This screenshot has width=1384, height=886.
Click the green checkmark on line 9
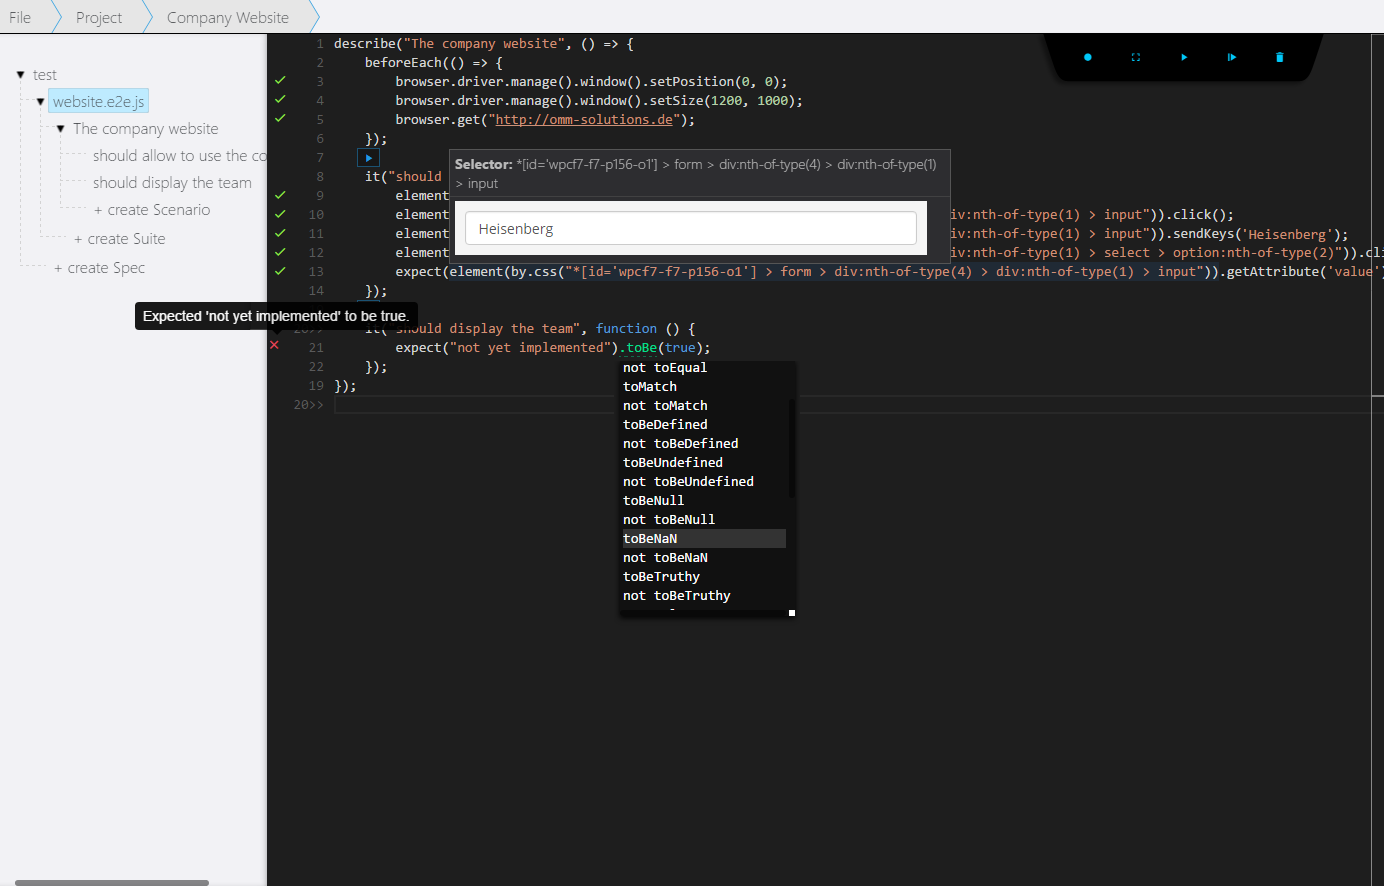280,195
